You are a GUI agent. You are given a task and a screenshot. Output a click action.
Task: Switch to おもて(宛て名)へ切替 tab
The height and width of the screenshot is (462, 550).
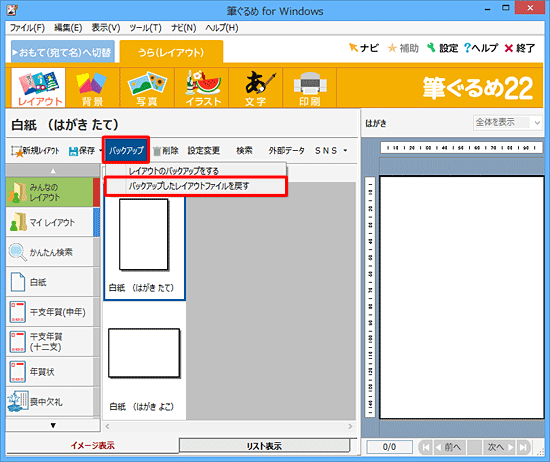(62, 52)
